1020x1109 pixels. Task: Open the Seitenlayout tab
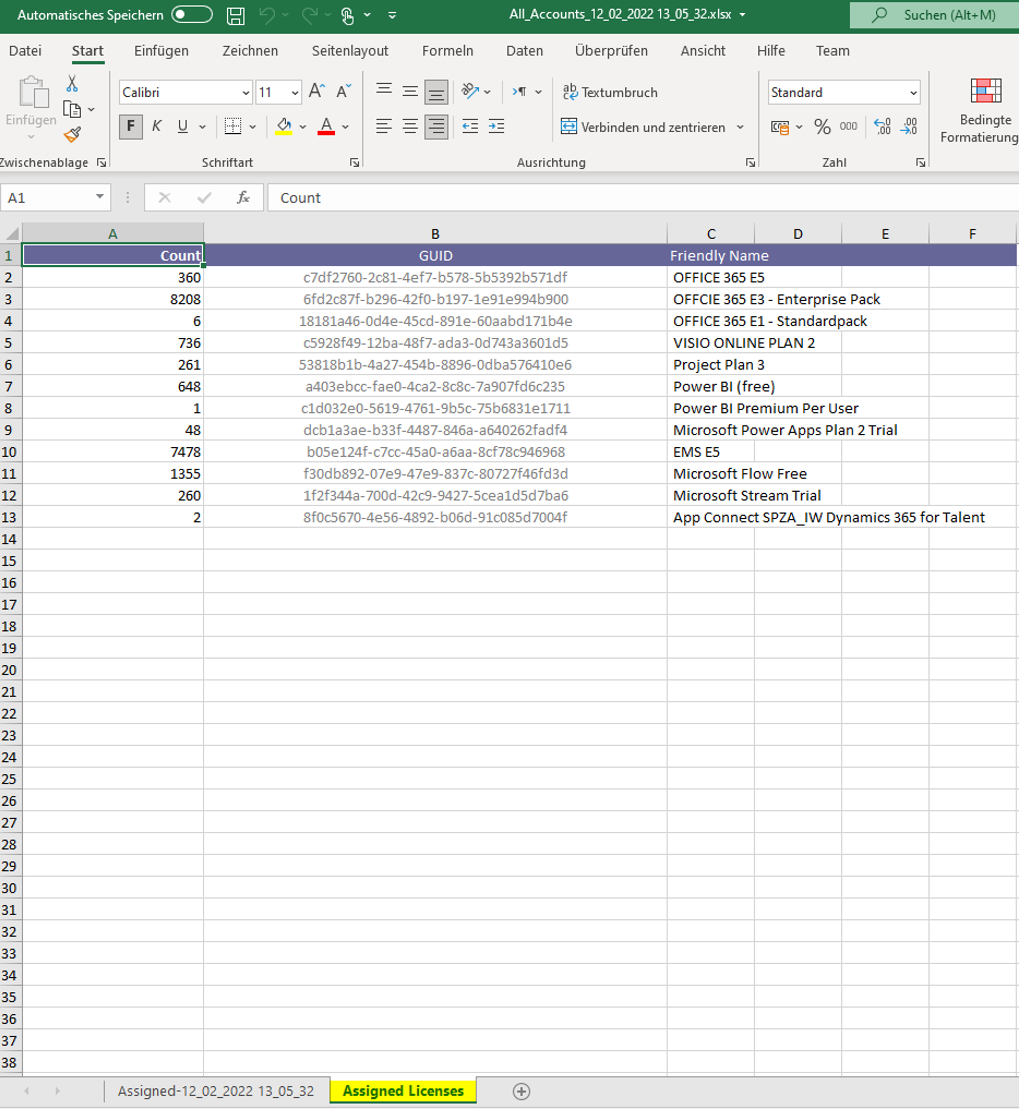[350, 51]
